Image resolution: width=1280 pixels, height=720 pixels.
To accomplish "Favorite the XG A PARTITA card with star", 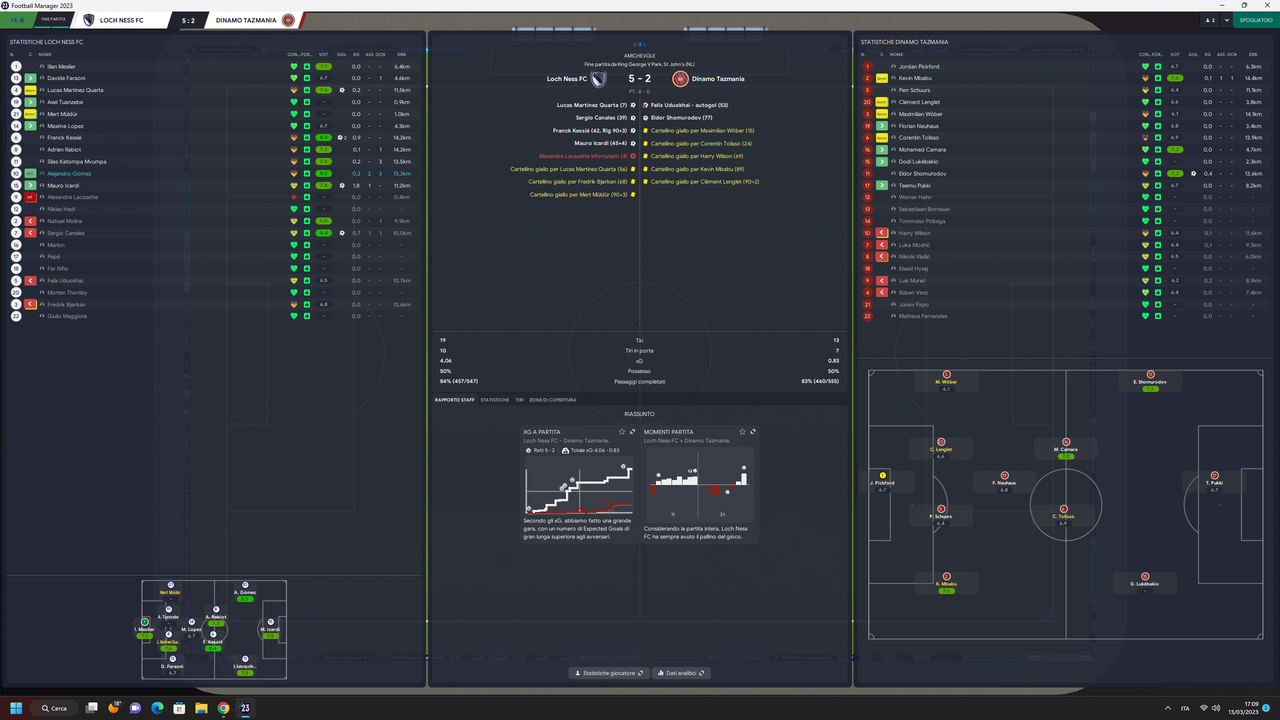I will tap(622, 432).
